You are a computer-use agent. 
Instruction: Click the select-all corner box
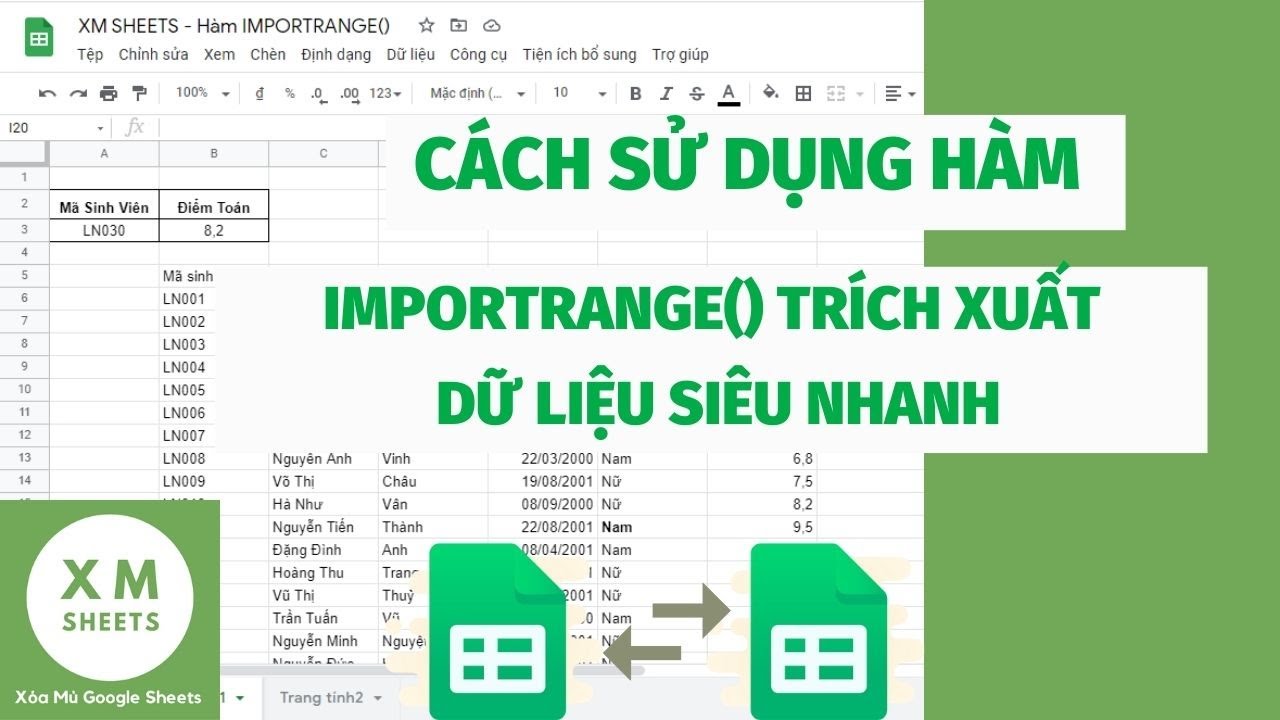pos(24,153)
